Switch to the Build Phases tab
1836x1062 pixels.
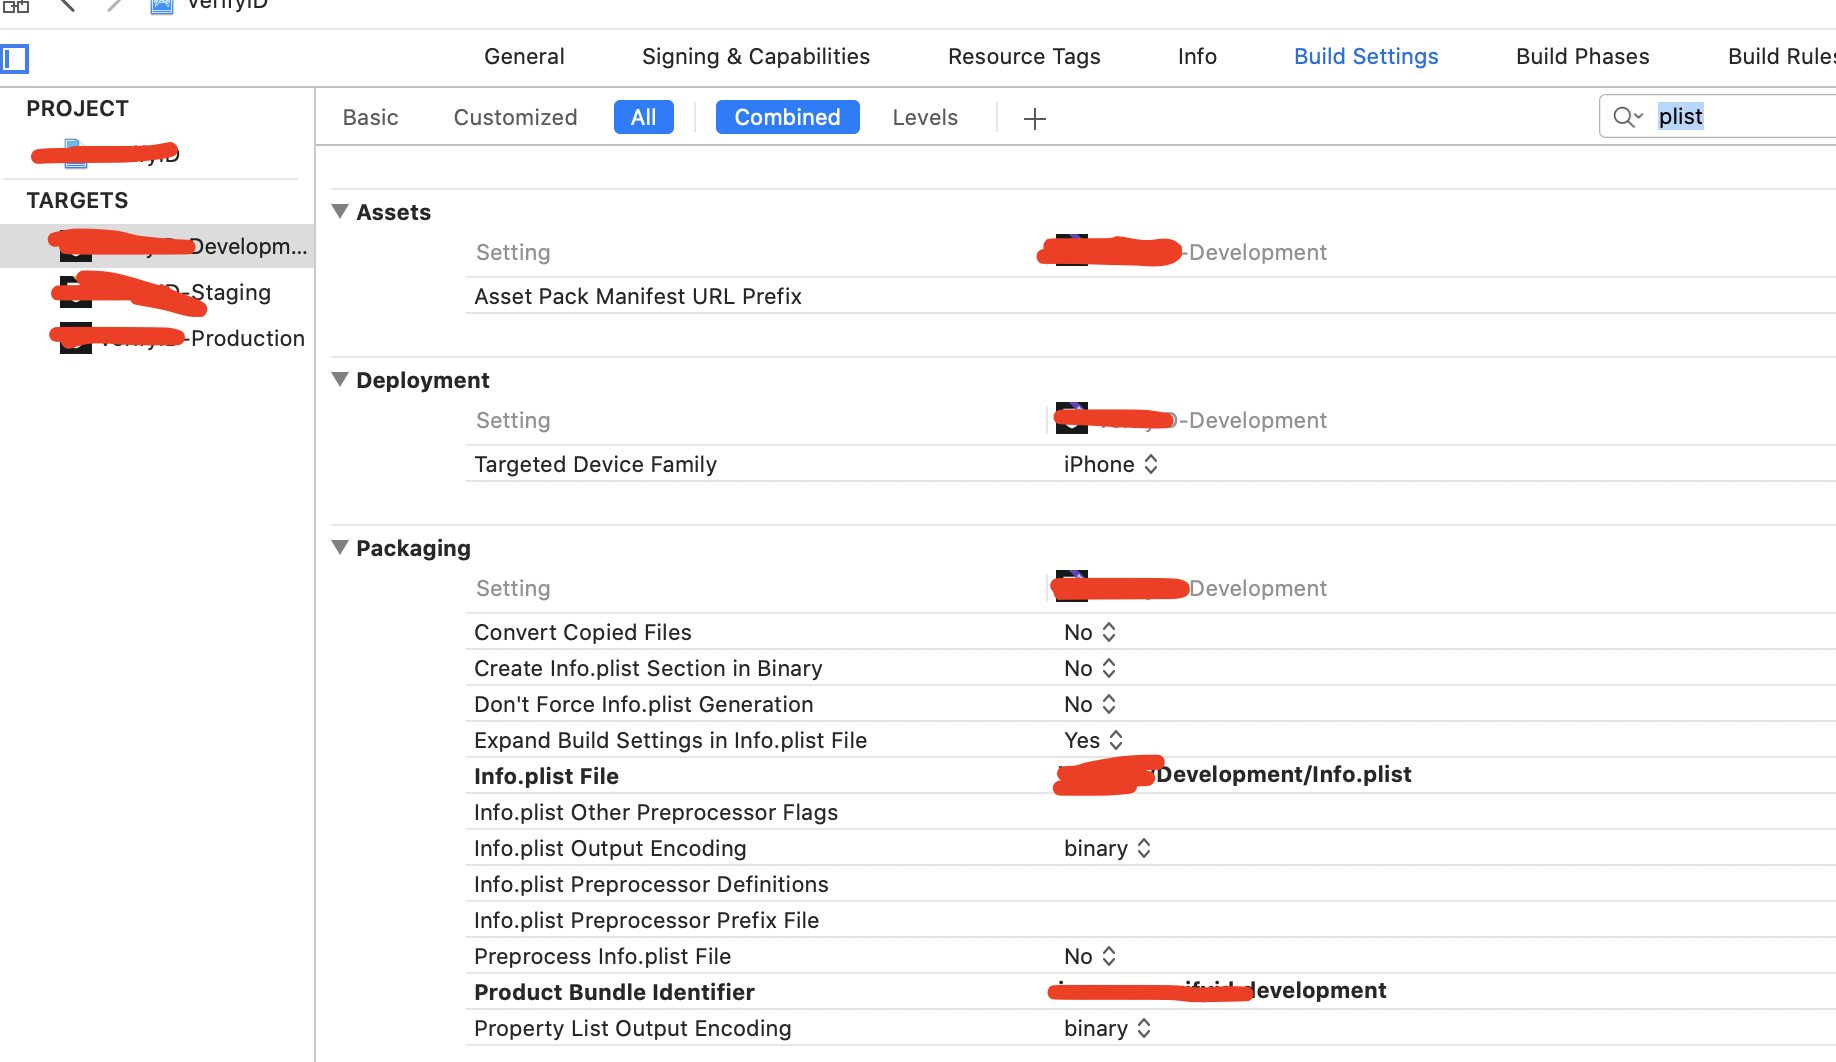click(x=1582, y=56)
